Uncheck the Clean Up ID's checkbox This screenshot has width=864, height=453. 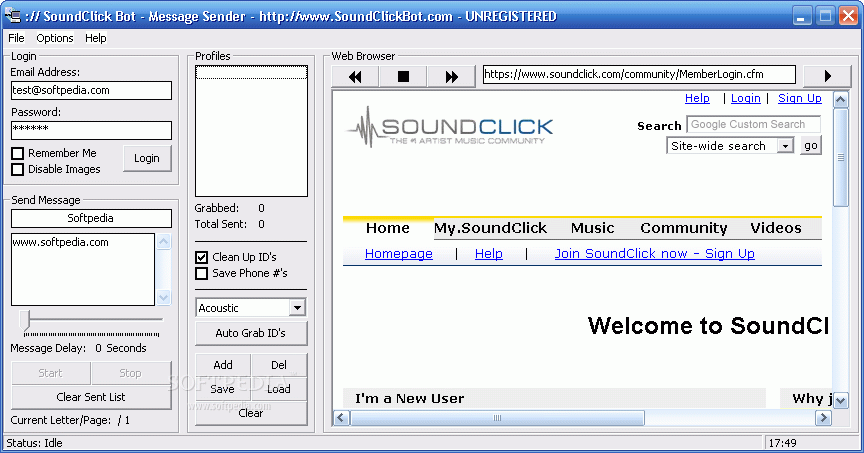(x=202, y=257)
